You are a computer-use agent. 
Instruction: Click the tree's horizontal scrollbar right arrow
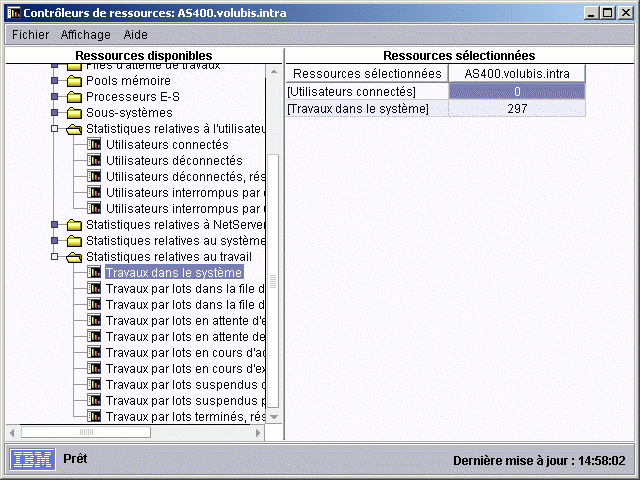tap(258, 432)
